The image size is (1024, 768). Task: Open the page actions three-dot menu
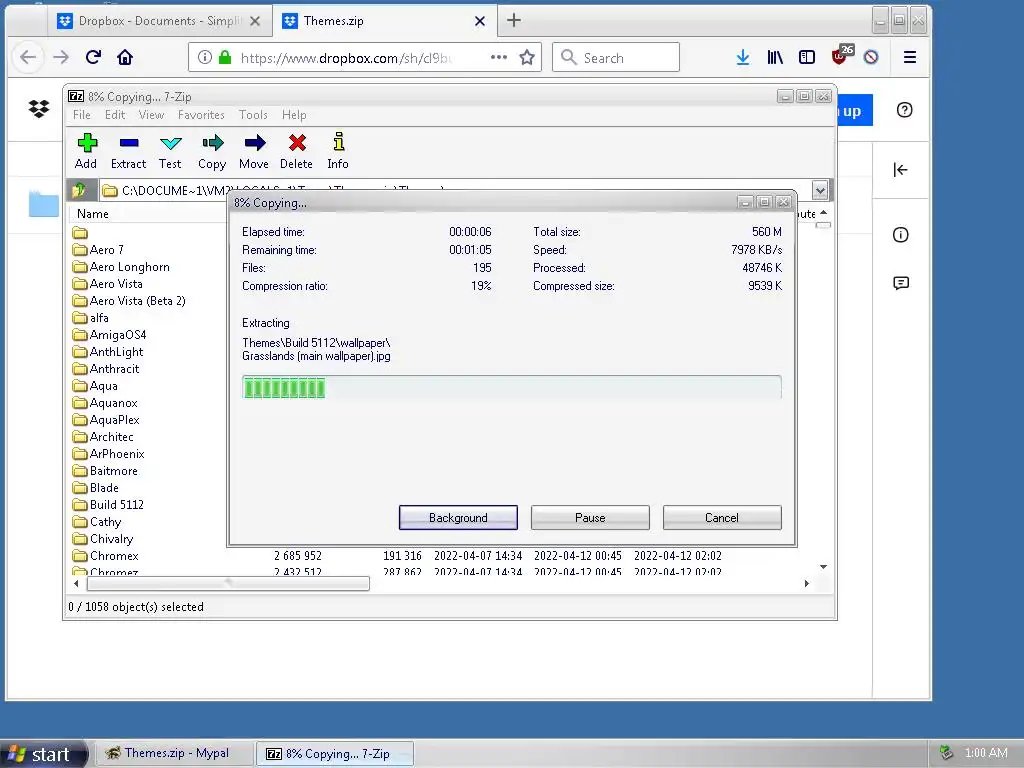499,57
